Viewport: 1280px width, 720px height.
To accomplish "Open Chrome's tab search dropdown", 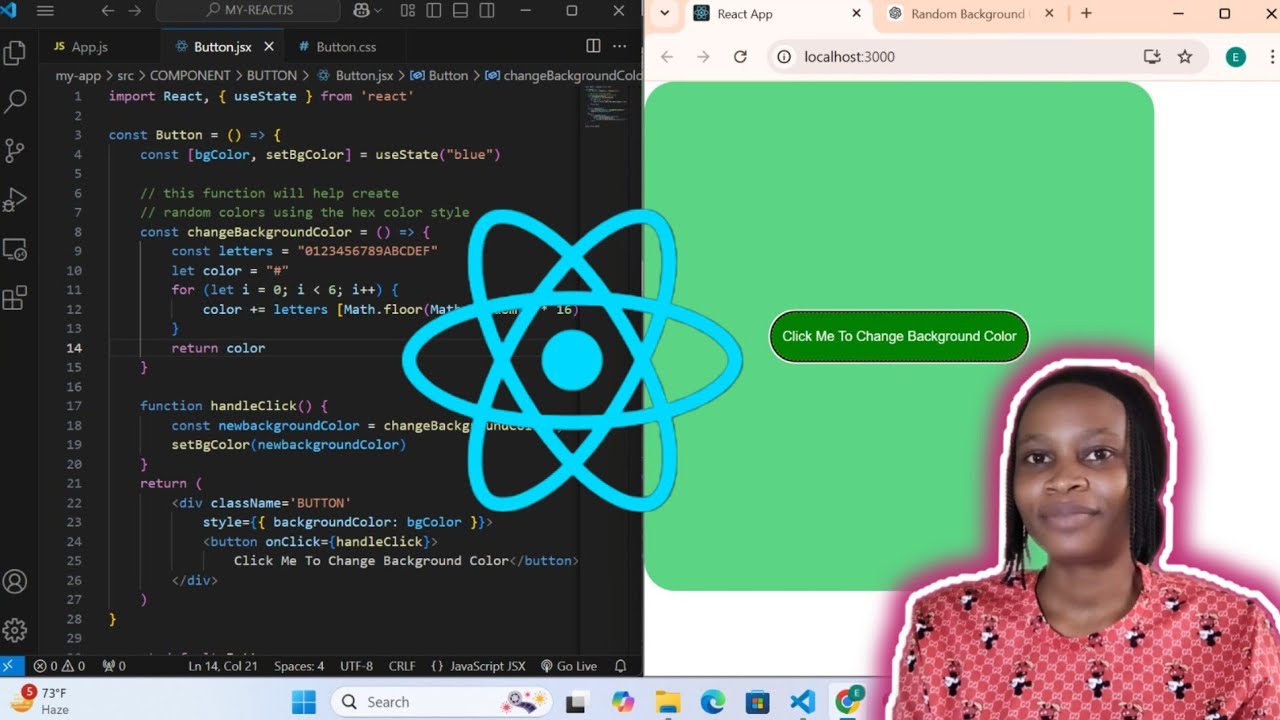I will pos(664,14).
